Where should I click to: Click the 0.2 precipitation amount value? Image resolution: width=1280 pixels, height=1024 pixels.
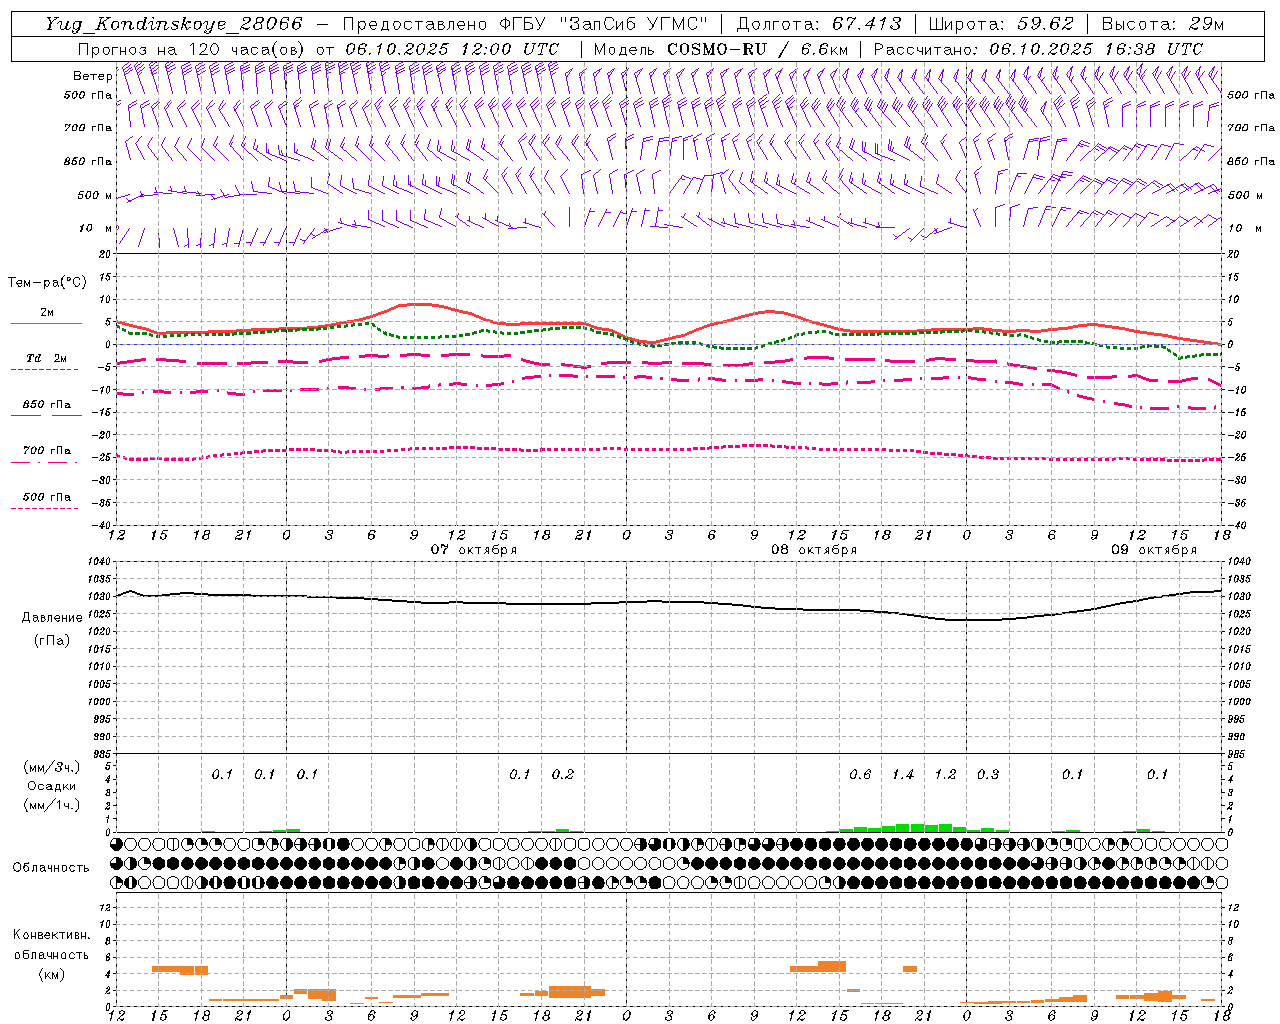(x=563, y=775)
